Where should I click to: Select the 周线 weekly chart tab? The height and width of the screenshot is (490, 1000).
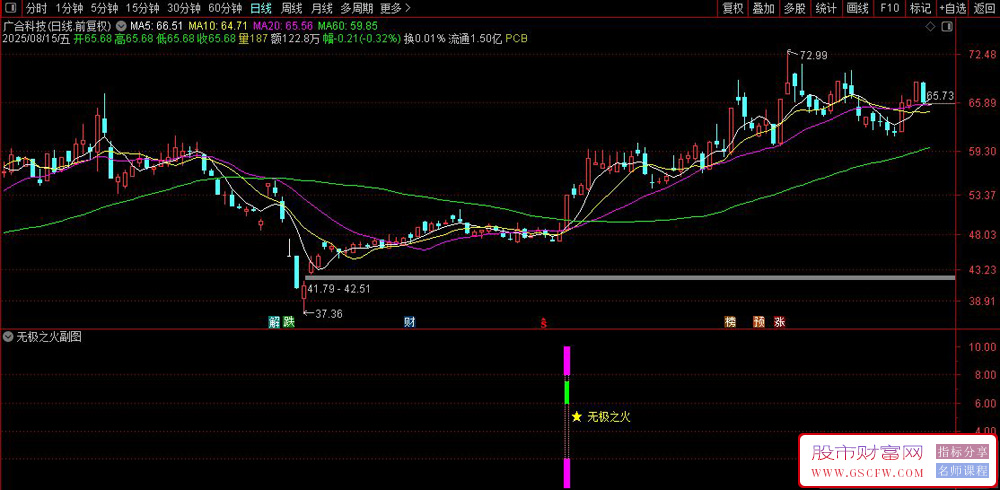291,8
